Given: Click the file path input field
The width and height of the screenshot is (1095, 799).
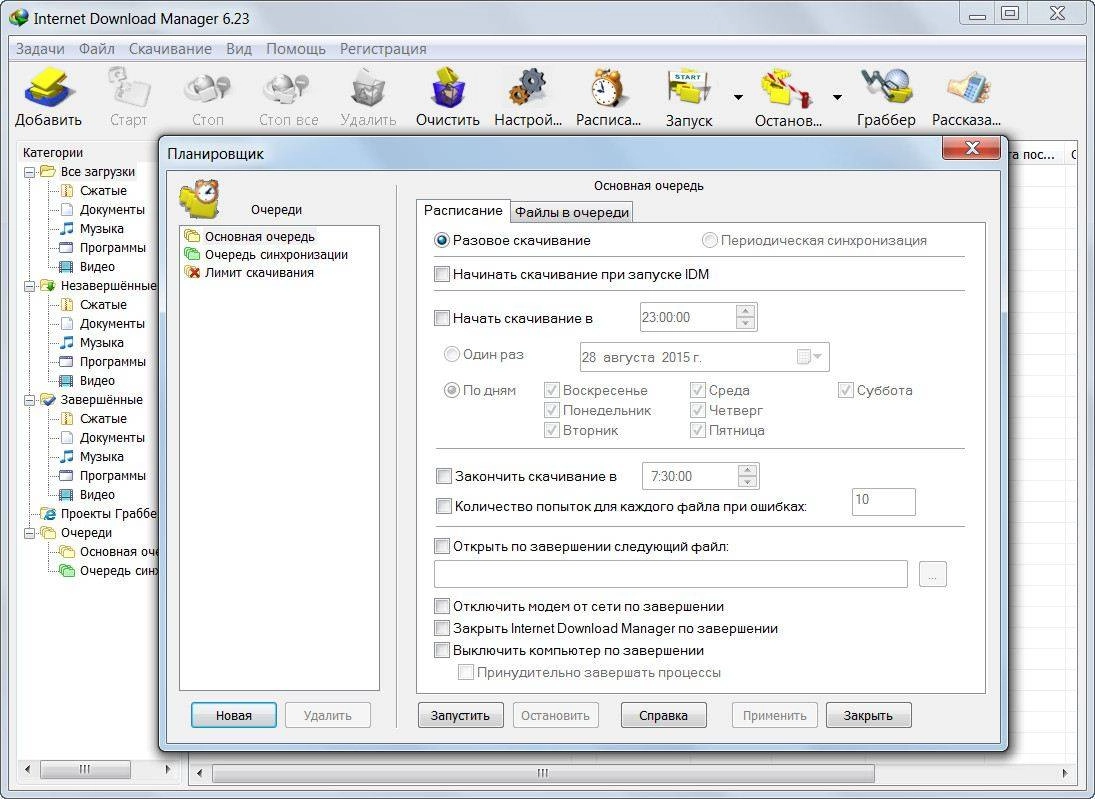Looking at the screenshot, I should pyautogui.click(x=670, y=574).
